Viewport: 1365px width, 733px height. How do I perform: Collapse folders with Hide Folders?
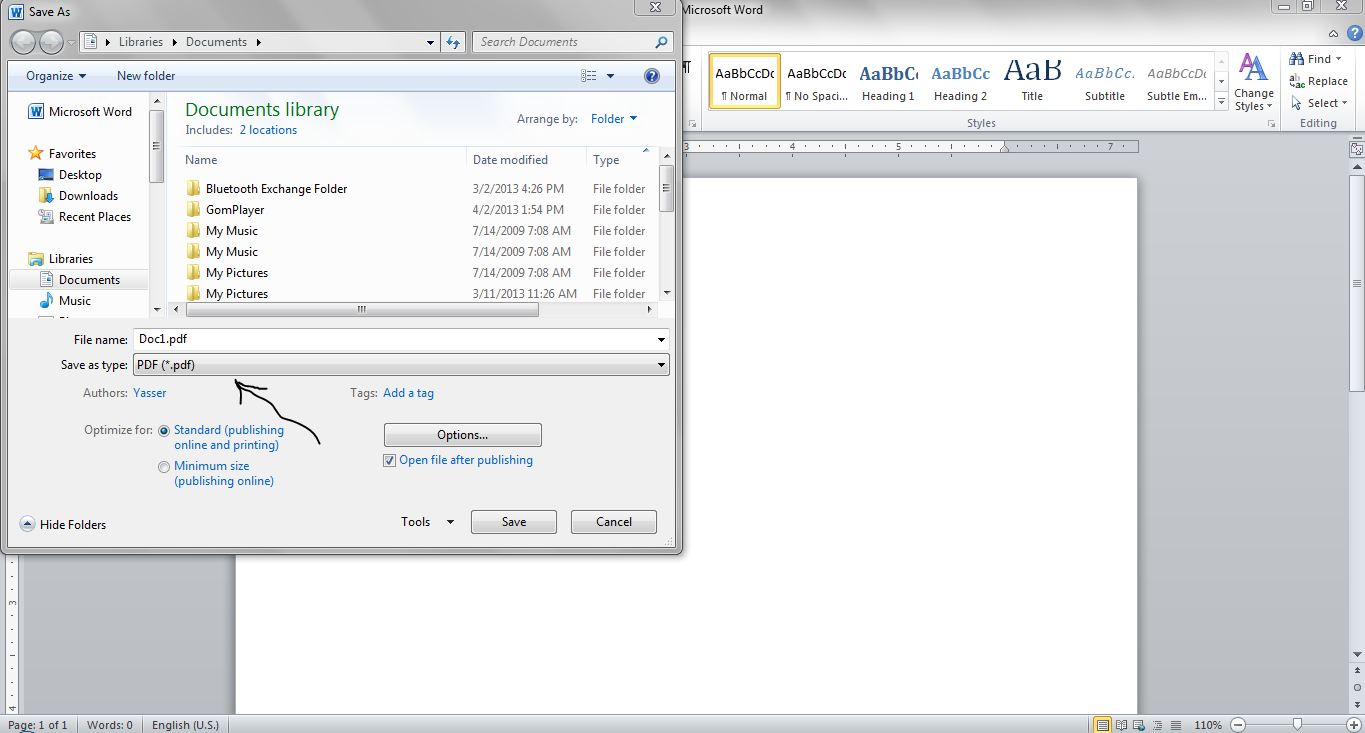(x=63, y=525)
